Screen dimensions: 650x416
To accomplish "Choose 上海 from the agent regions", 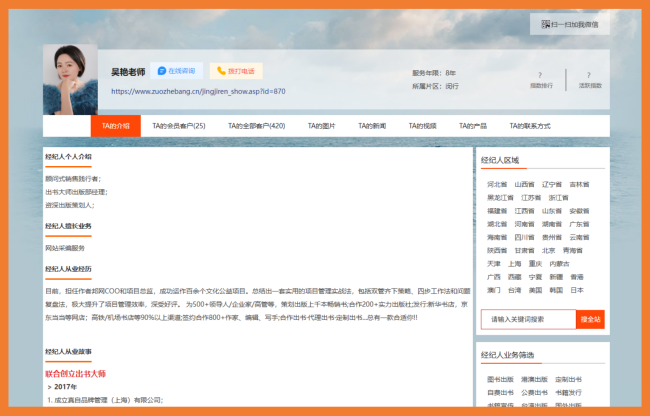I will [516, 263].
